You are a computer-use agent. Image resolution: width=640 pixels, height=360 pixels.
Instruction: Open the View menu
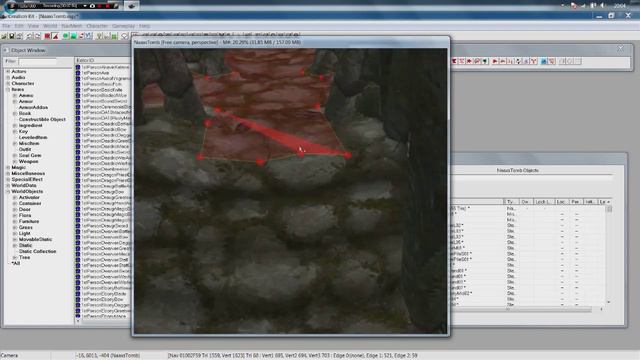tap(33, 26)
